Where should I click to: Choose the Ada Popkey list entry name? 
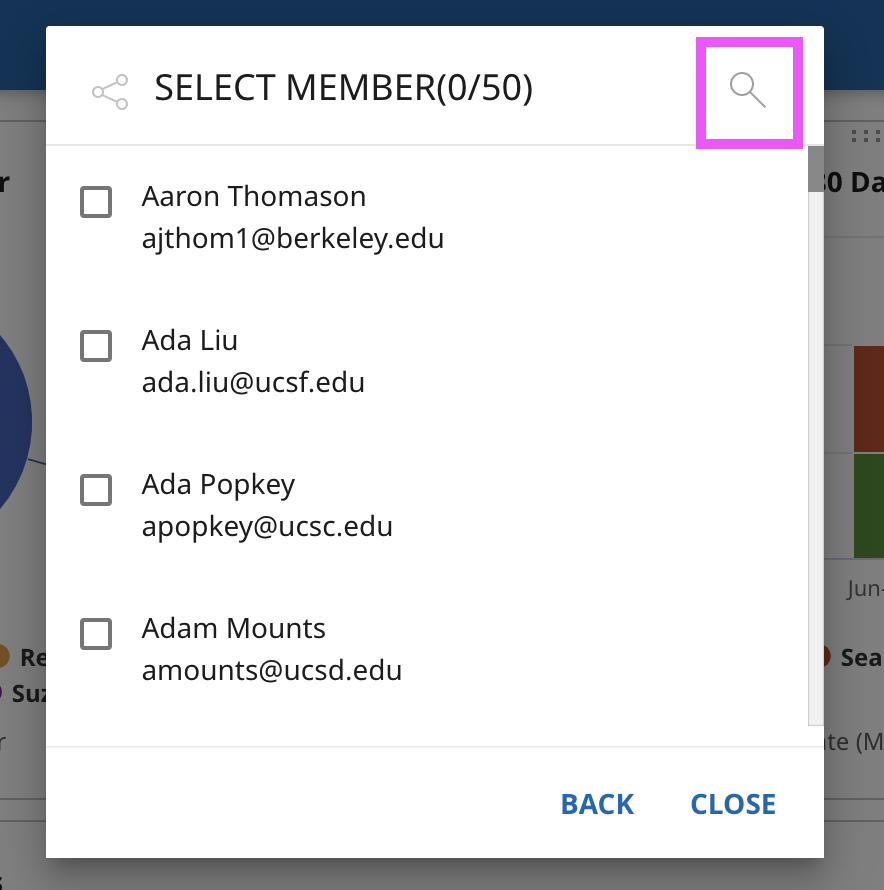pos(218,484)
